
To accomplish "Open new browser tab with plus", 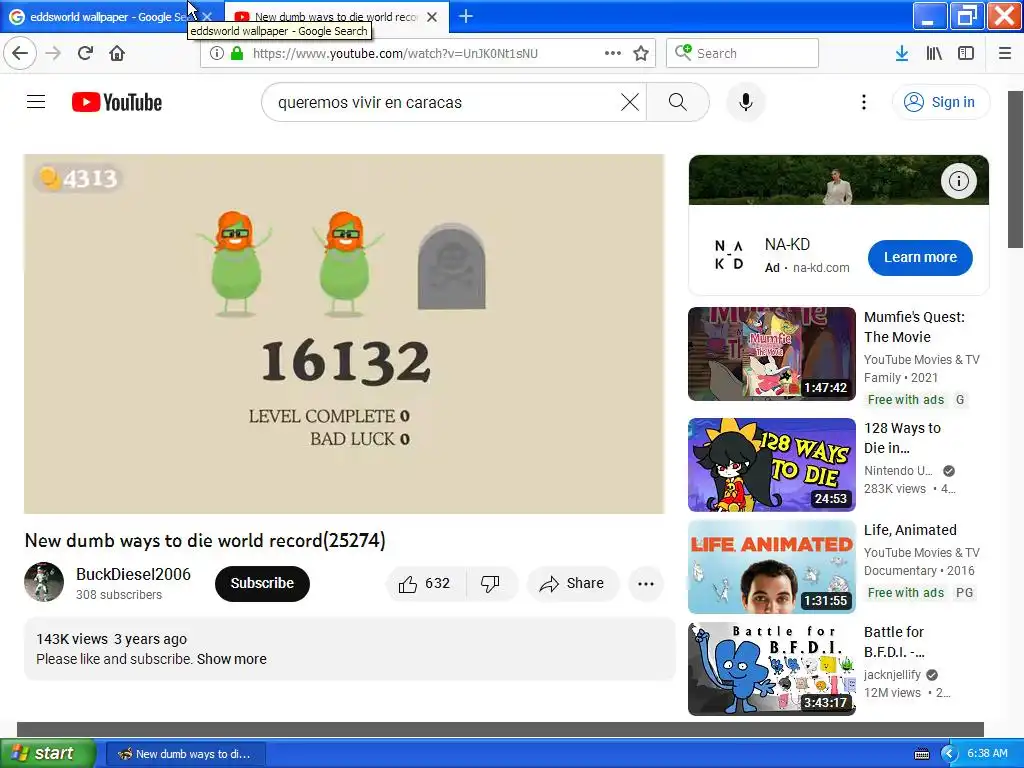I will pyautogui.click(x=466, y=16).
